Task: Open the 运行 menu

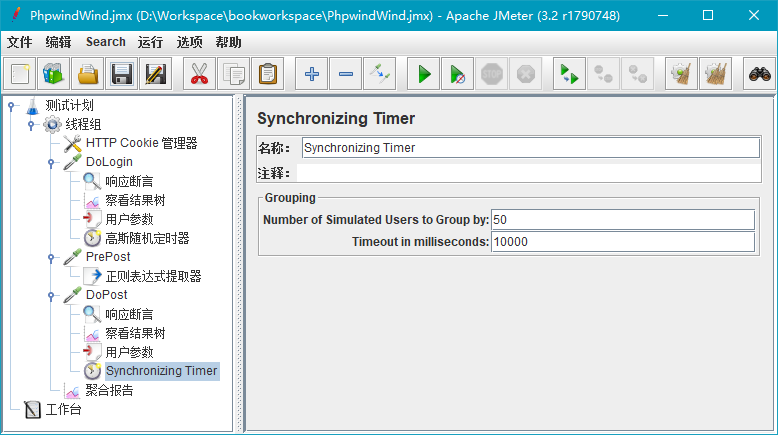Action: [150, 42]
